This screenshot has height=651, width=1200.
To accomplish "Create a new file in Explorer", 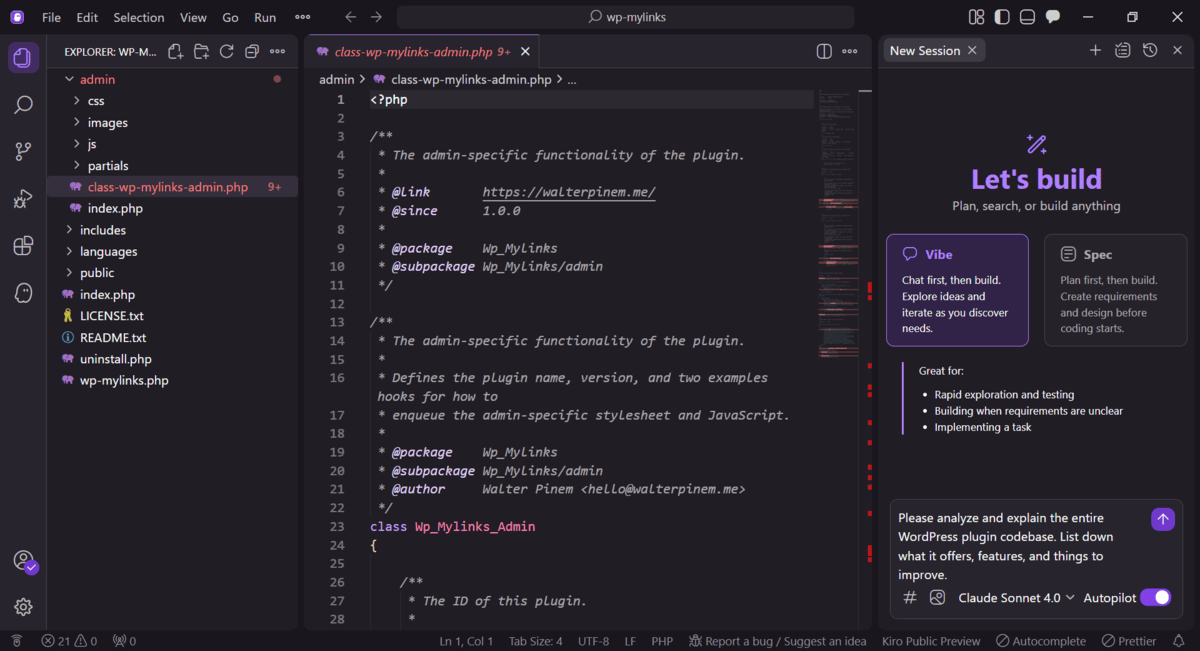I will pos(176,52).
